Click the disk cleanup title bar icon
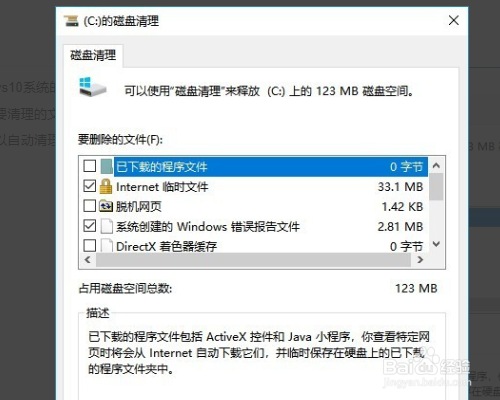 click(x=71, y=21)
